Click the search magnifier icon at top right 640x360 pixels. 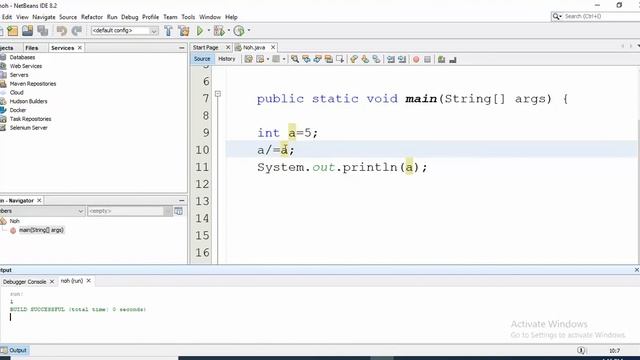pos(556,16)
